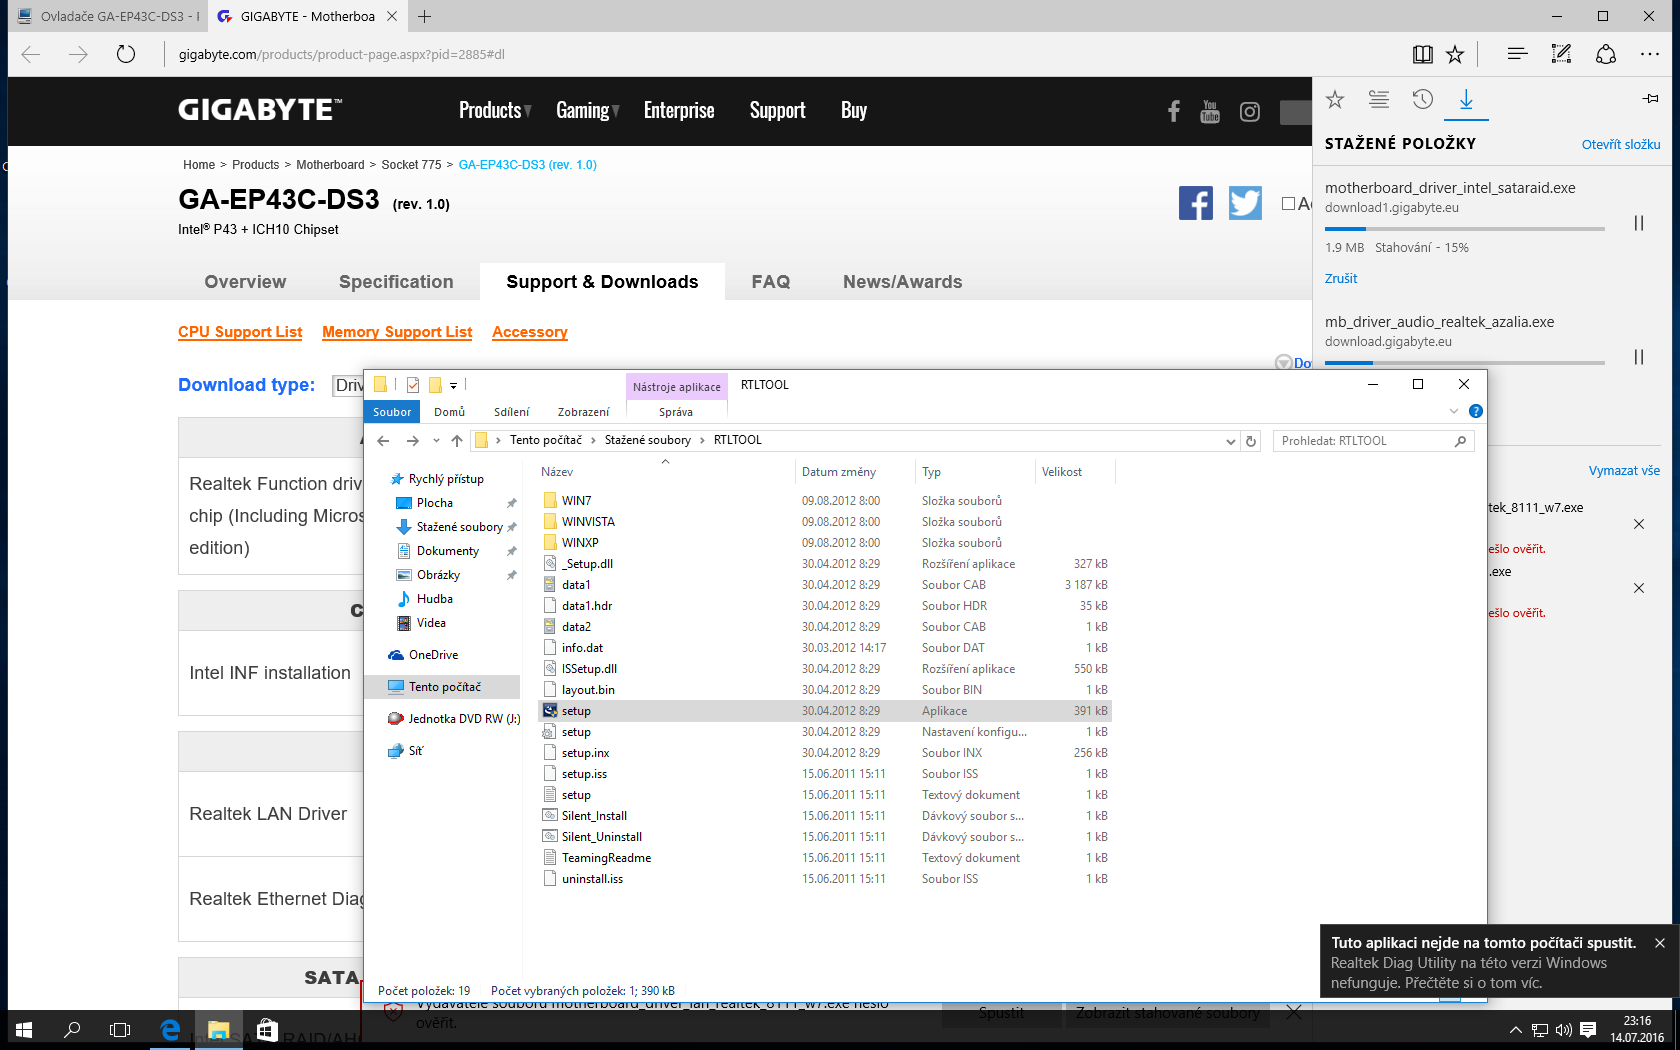Click Otevřít složku link in downloads
This screenshot has height=1050, width=1680.
point(1621,144)
